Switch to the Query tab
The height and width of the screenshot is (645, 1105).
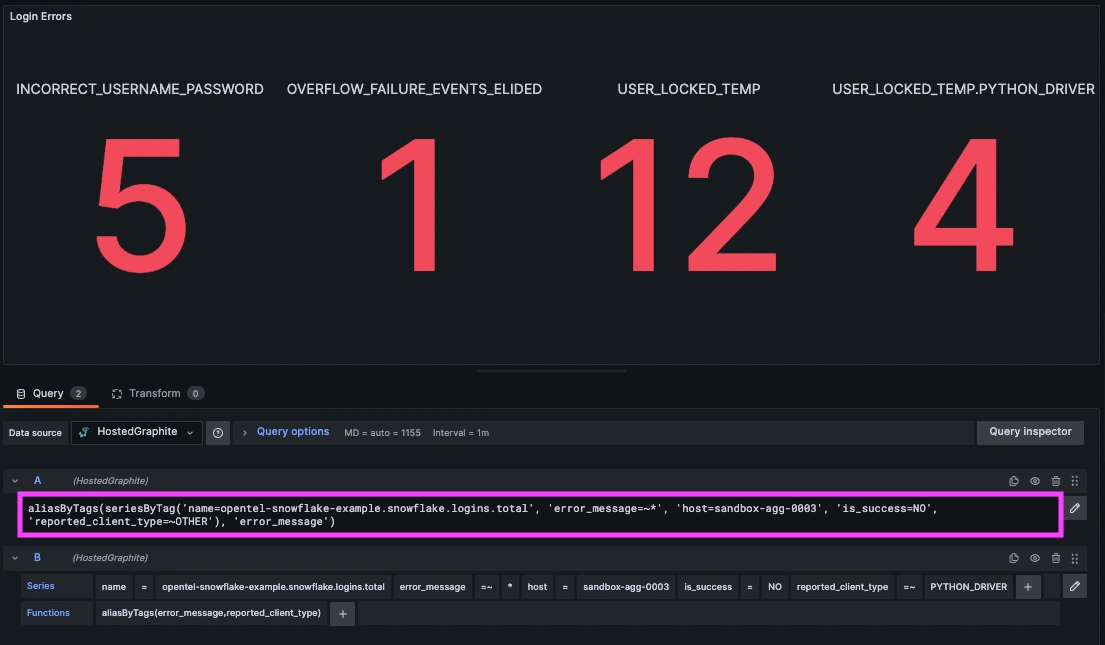[x=51, y=393]
